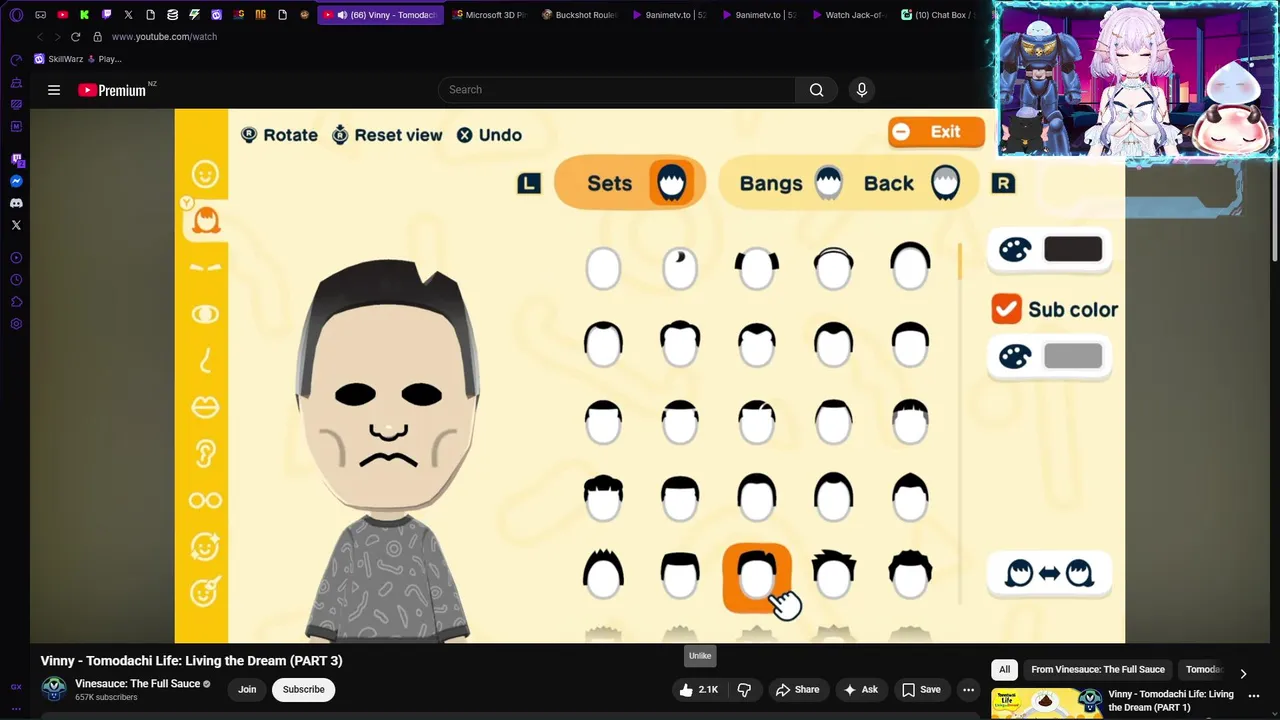The height and width of the screenshot is (720, 1280).
Task: Select From Vinesauce: The Full Sauce chip
Action: pos(1098,669)
